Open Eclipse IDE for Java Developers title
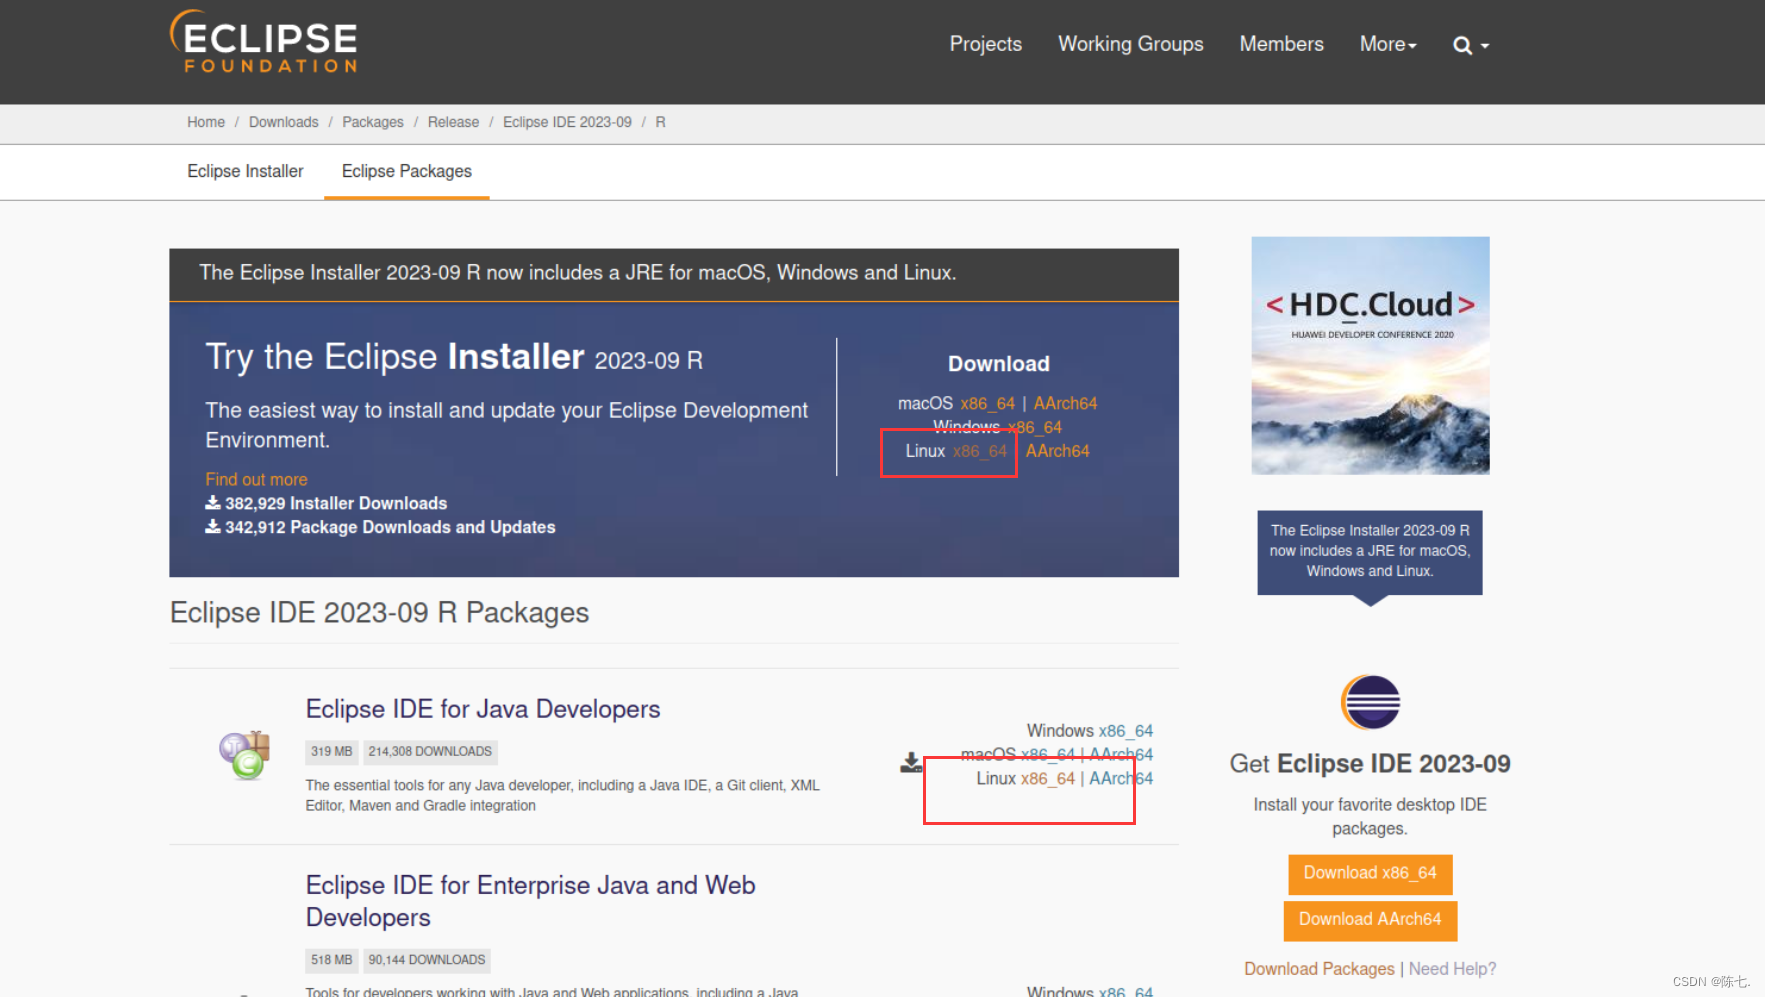 [483, 709]
